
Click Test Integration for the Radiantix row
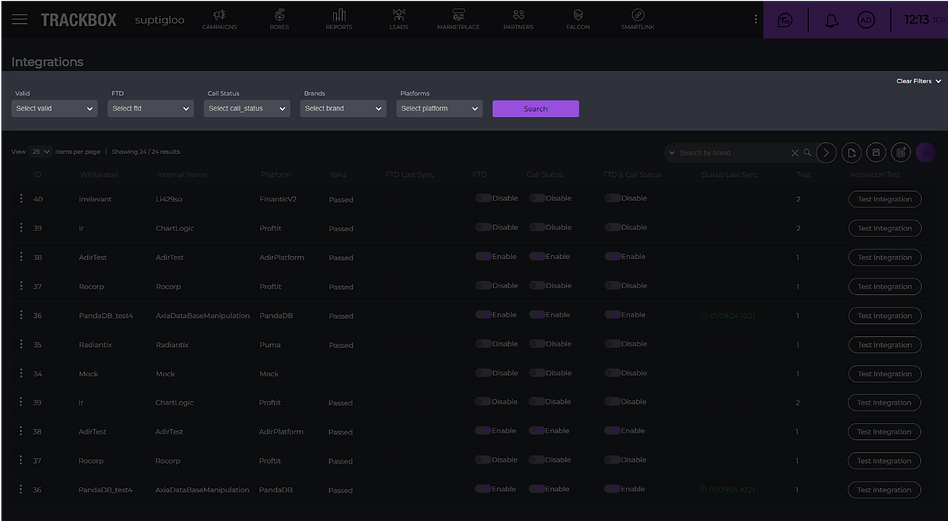885,345
